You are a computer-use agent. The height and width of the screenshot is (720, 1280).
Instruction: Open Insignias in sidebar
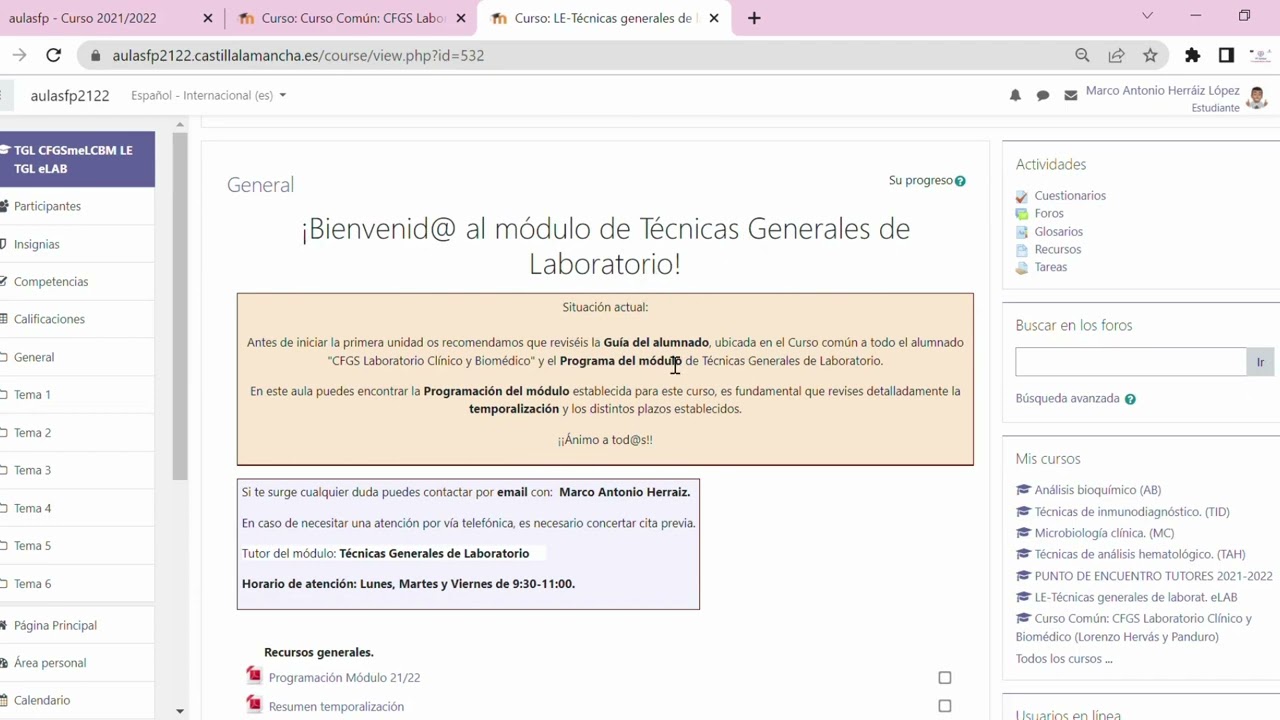tap(36, 244)
